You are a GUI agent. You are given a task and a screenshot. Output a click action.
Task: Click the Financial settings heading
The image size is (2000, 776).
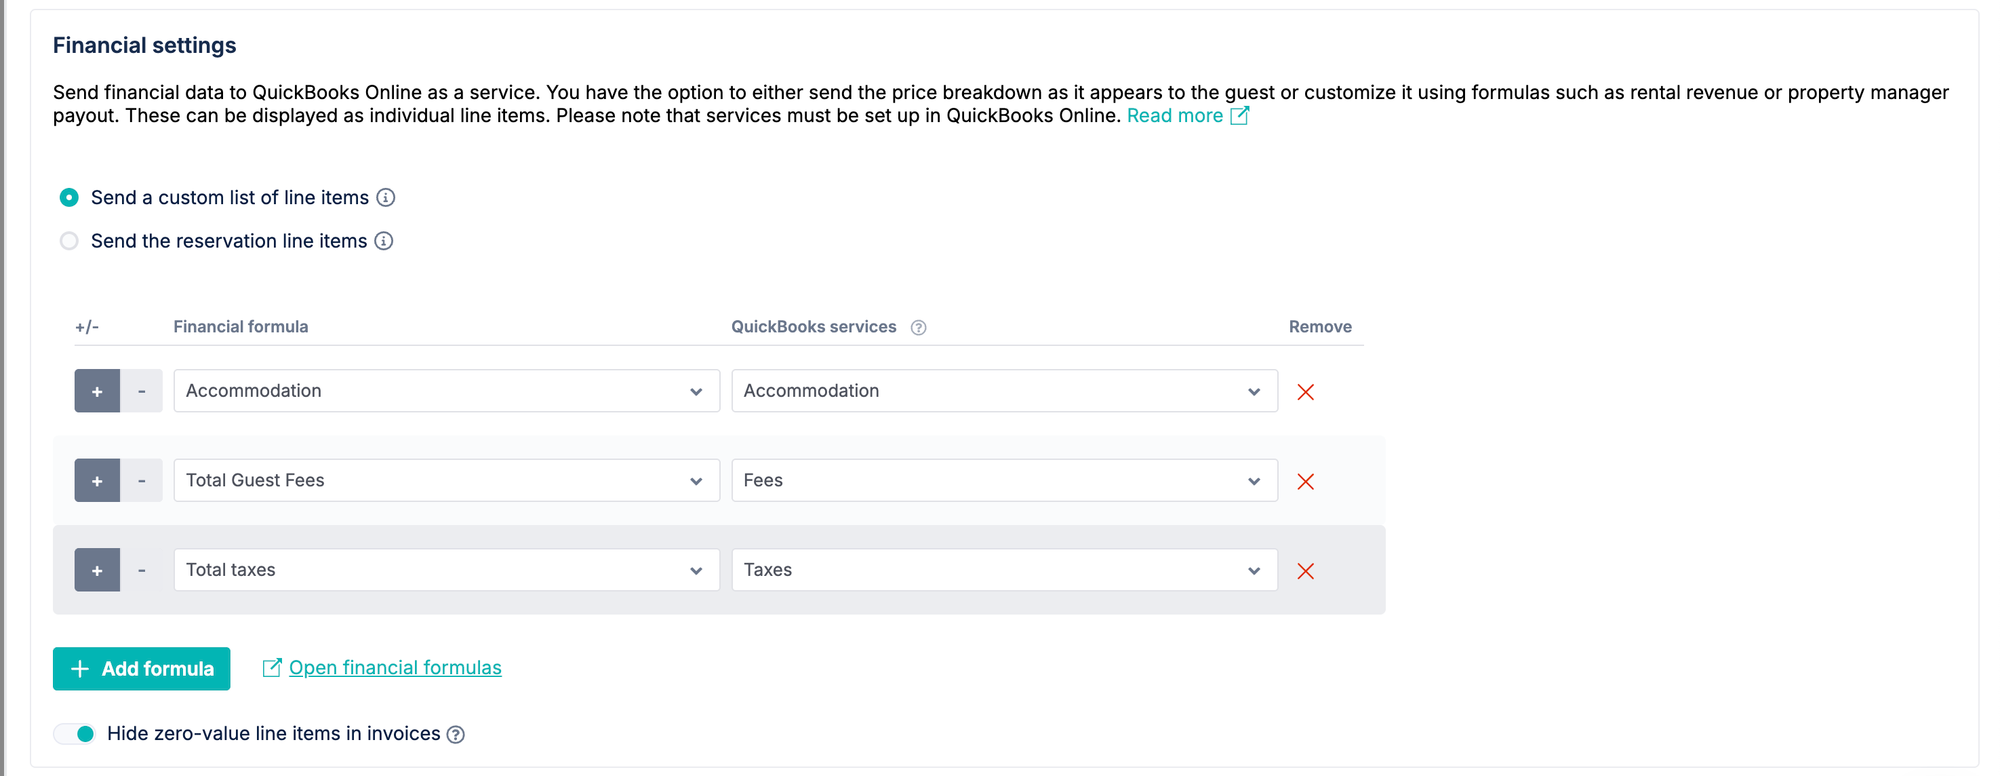pos(145,45)
